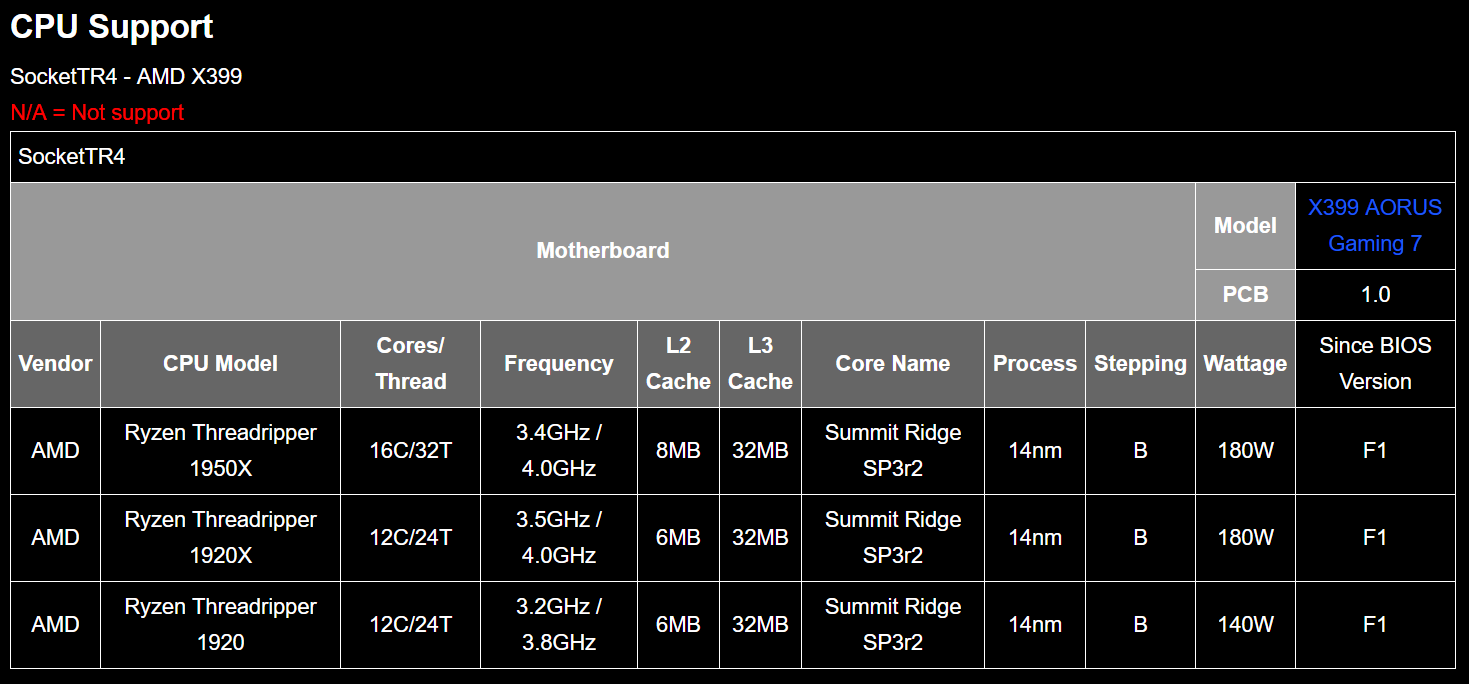Screen dimensions: 1469x684
Task: Select the PCB value 1.0
Action: [1375, 295]
